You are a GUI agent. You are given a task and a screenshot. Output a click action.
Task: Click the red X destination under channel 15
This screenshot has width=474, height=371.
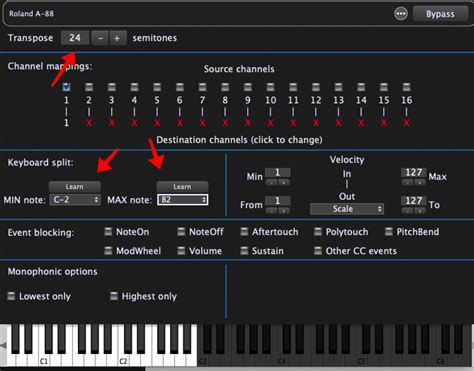click(384, 123)
